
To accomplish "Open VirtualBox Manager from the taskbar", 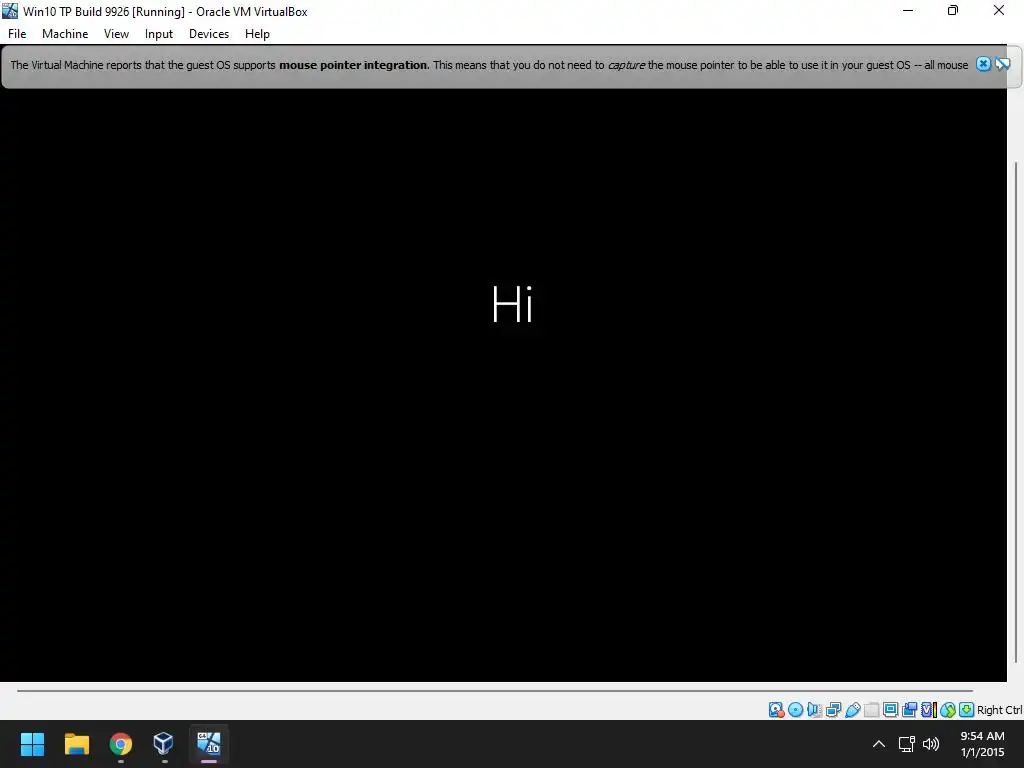I will [164, 744].
